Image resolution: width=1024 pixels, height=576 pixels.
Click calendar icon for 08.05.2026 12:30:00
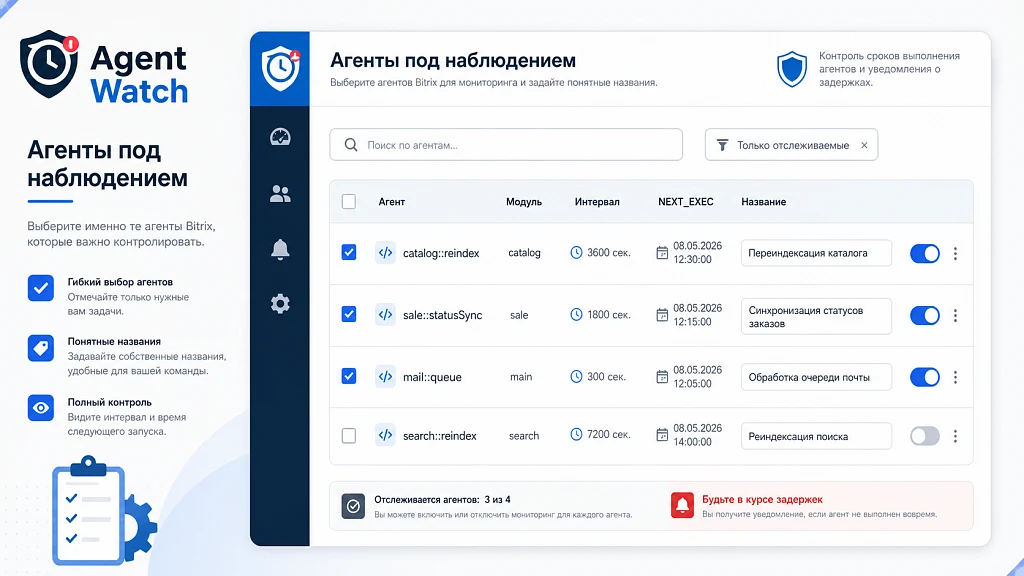pyautogui.click(x=662, y=253)
